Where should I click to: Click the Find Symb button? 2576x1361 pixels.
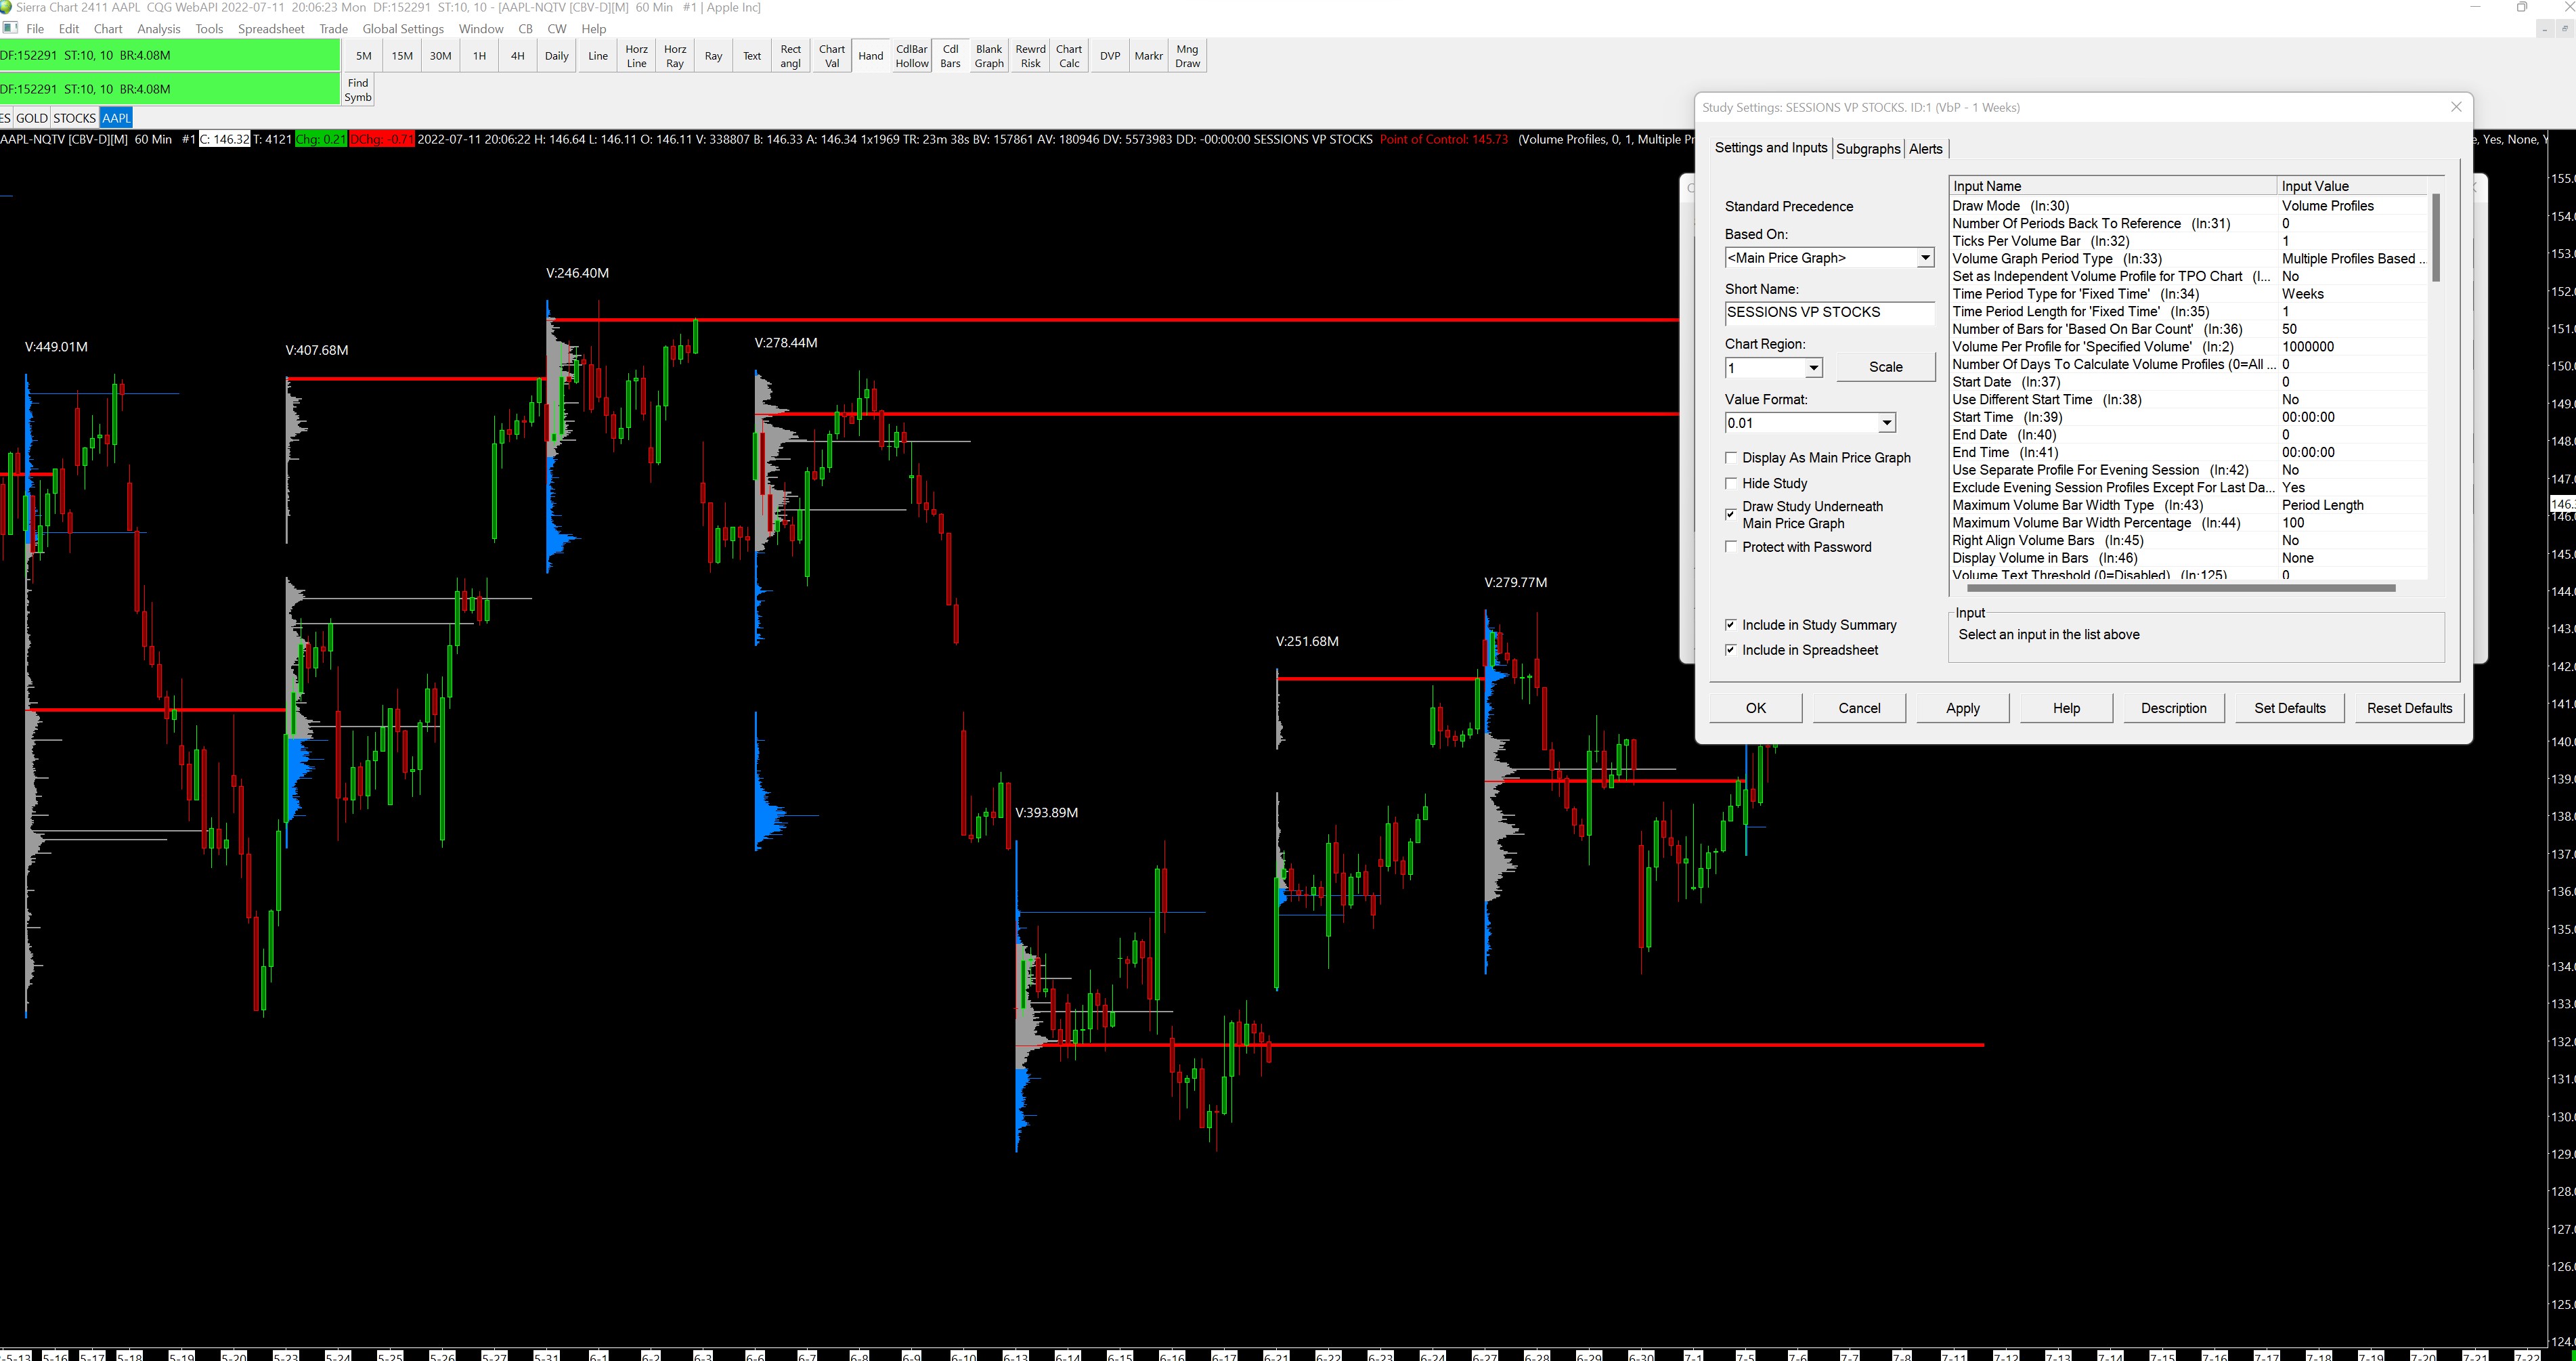point(358,90)
